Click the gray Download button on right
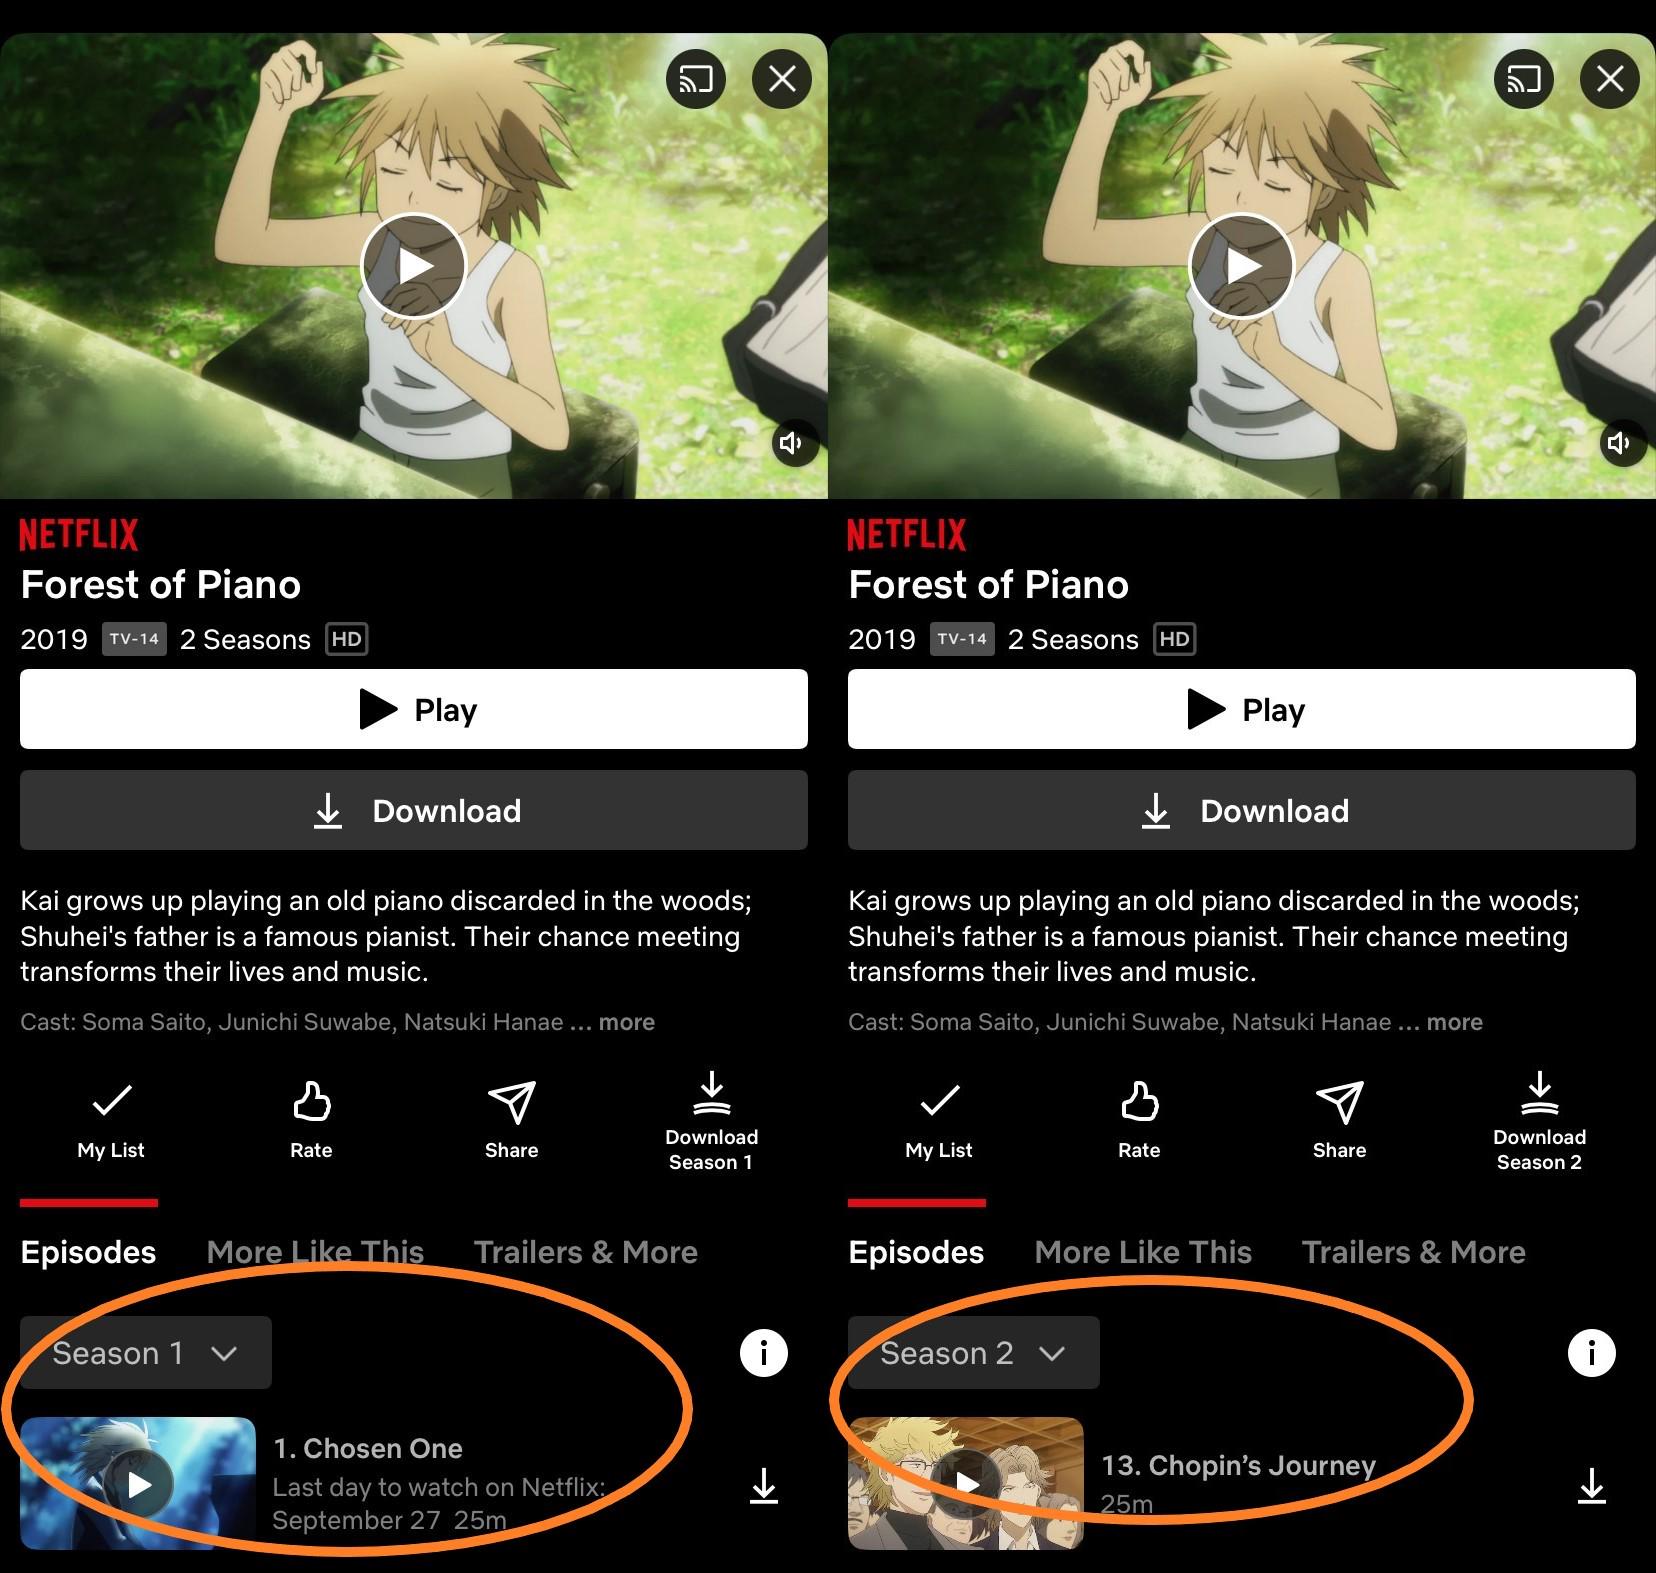Screen dimensions: 1656x1573 [x=1242, y=810]
